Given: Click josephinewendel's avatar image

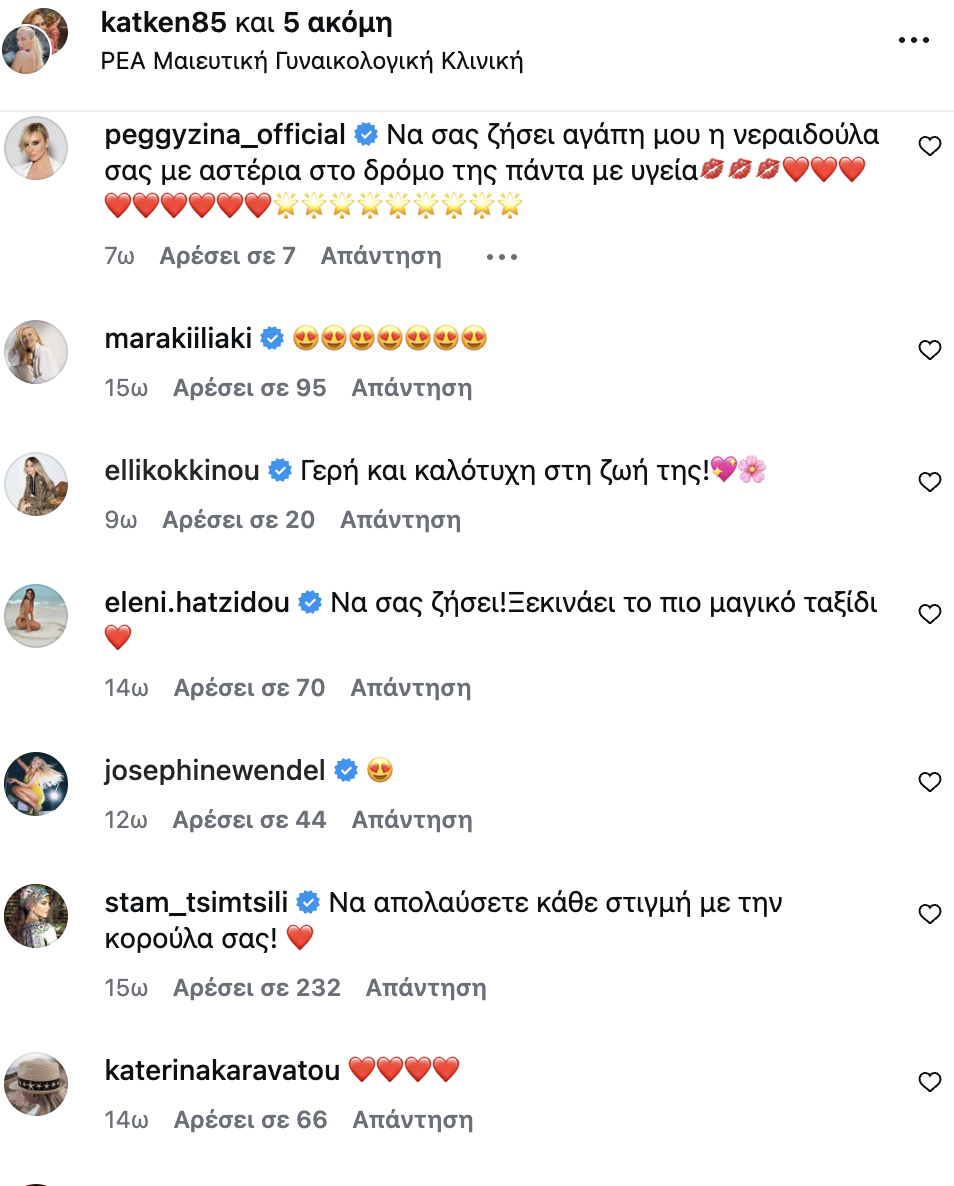Looking at the screenshot, I should [x=36, y=784].
